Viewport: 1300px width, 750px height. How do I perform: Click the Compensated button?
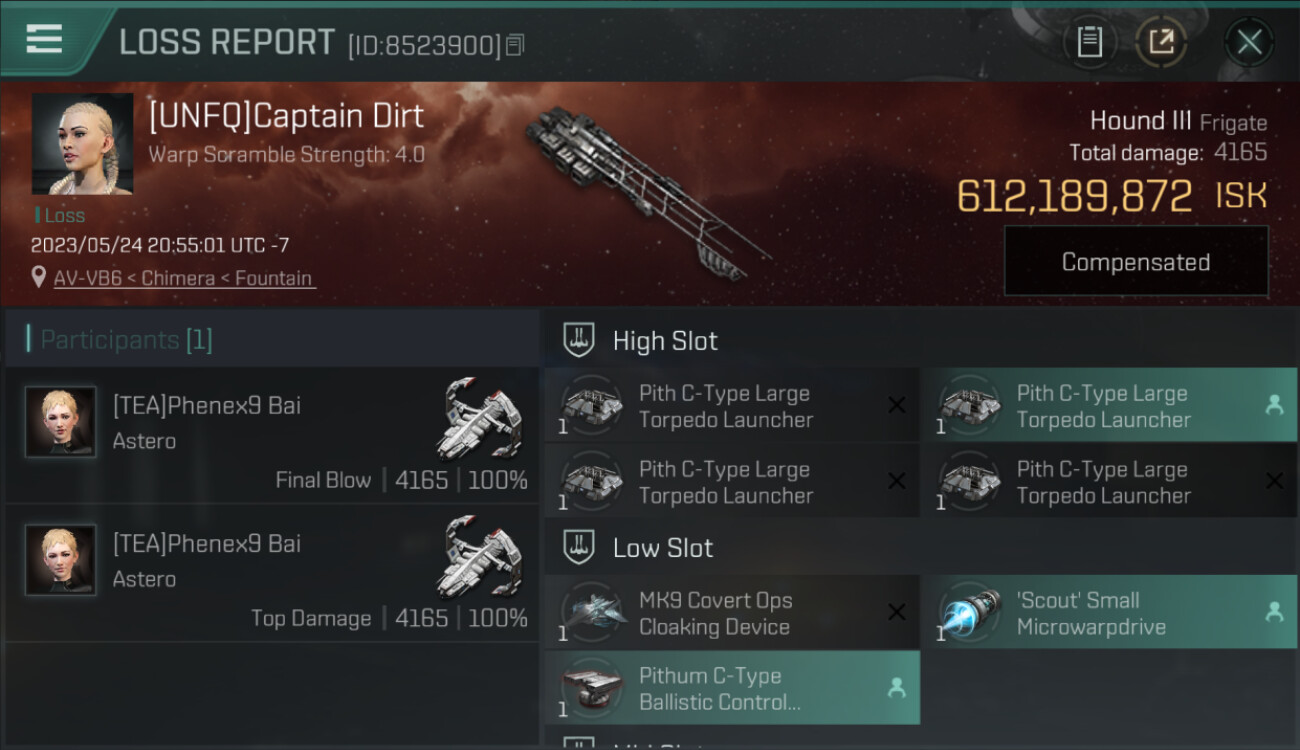point(1136,262)
